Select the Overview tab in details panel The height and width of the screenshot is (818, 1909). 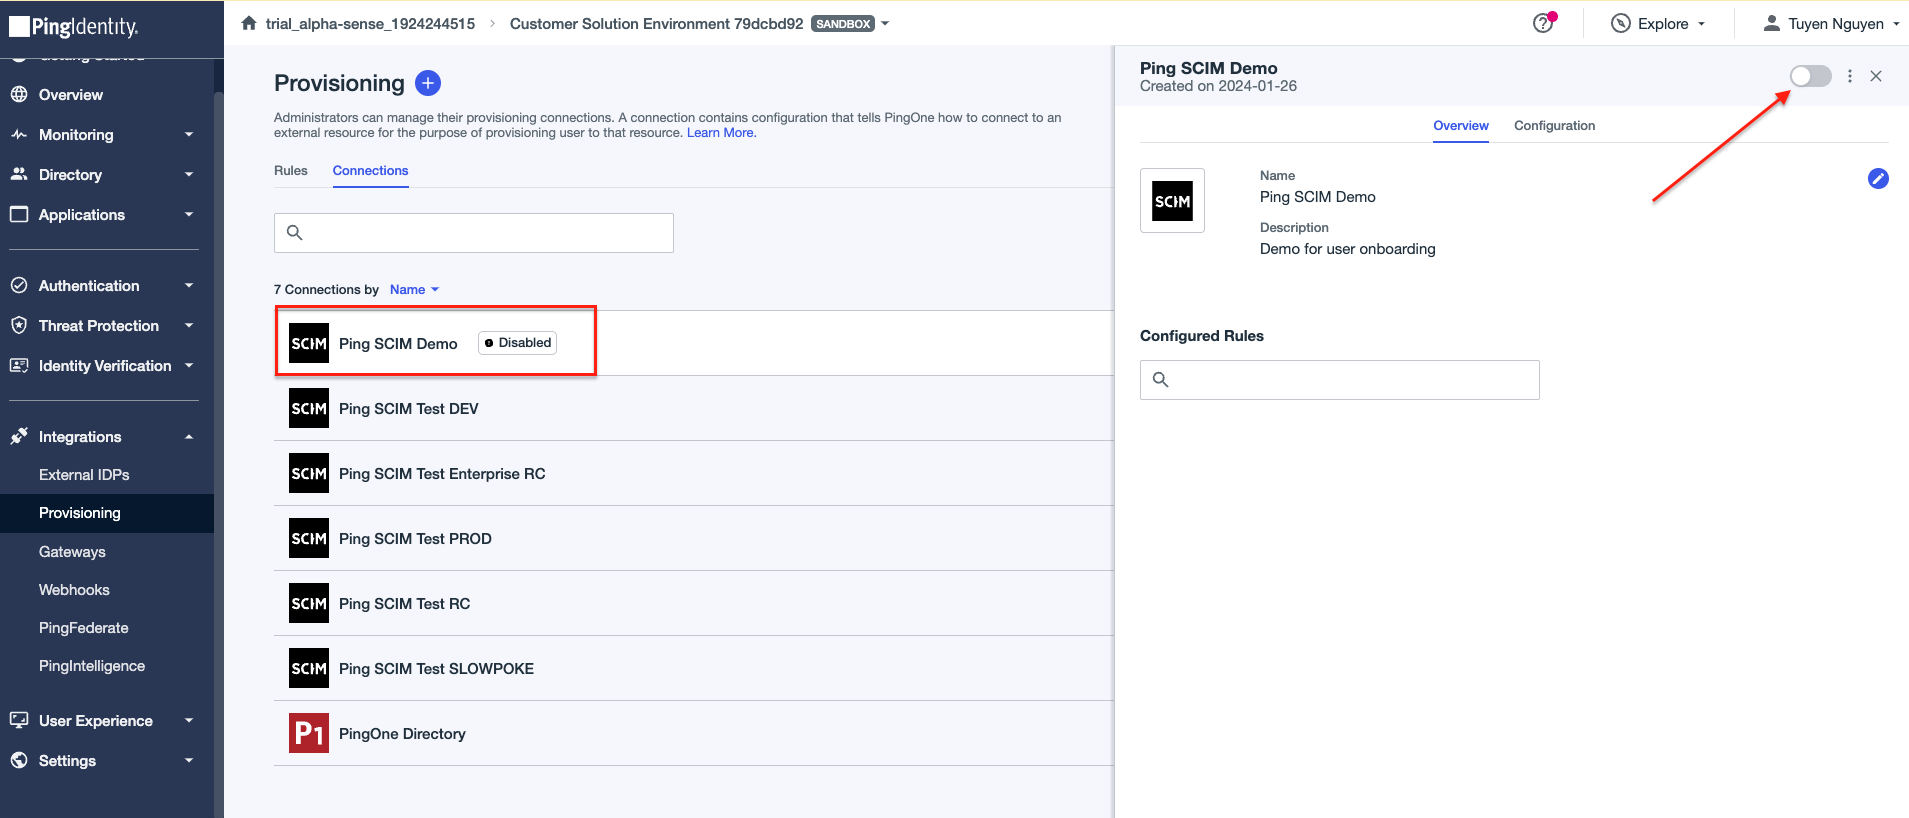tap(1460, 125)
